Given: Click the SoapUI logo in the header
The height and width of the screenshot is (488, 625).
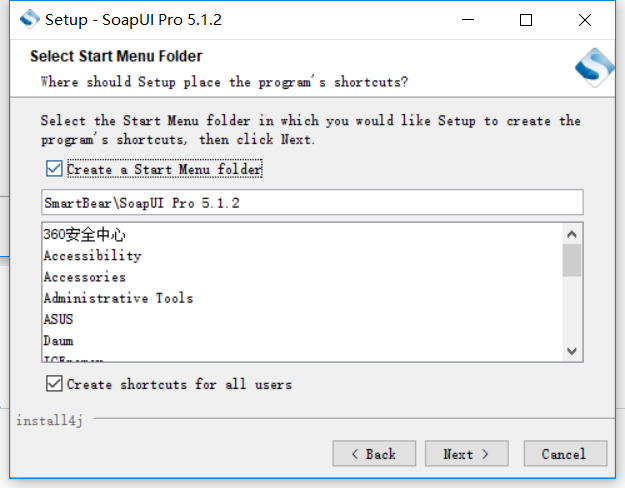Looking at the screenshot, I should click(x=594, y=68).
